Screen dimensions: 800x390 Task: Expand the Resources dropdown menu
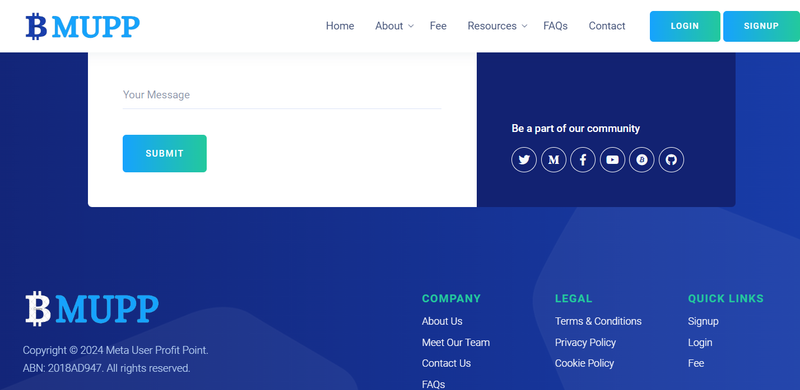pyautogui.click(x=497, y=26)
